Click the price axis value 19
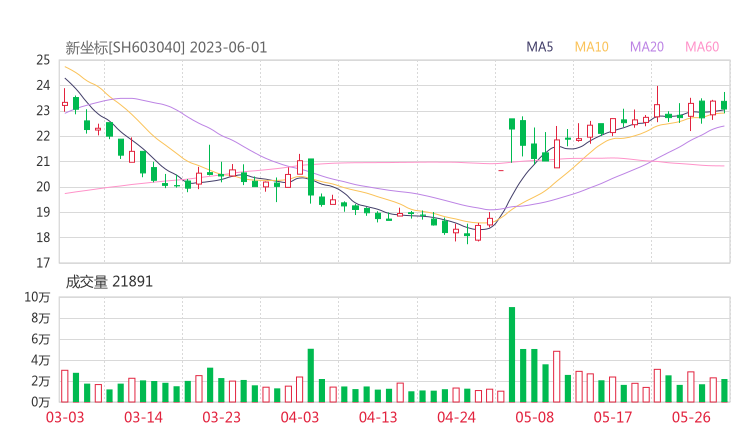740x440 pixels. pos(43,212)
